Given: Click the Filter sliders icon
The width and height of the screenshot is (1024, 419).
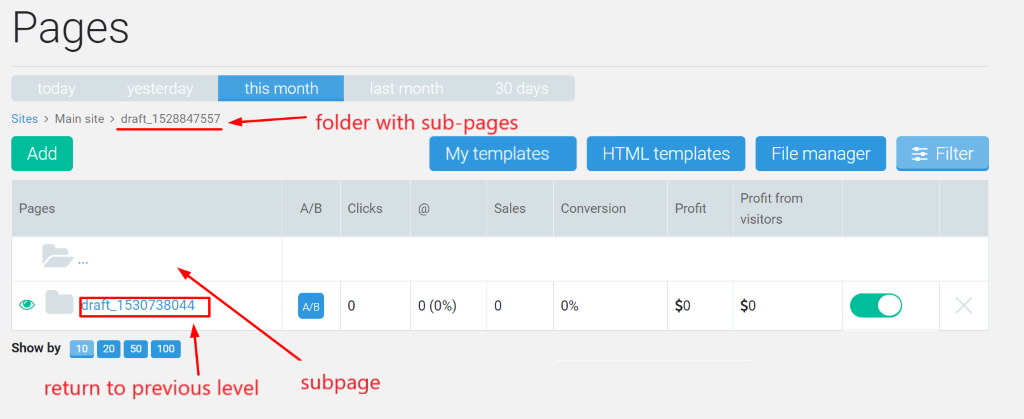Looking at the screenshot, I should coord(920,154).
